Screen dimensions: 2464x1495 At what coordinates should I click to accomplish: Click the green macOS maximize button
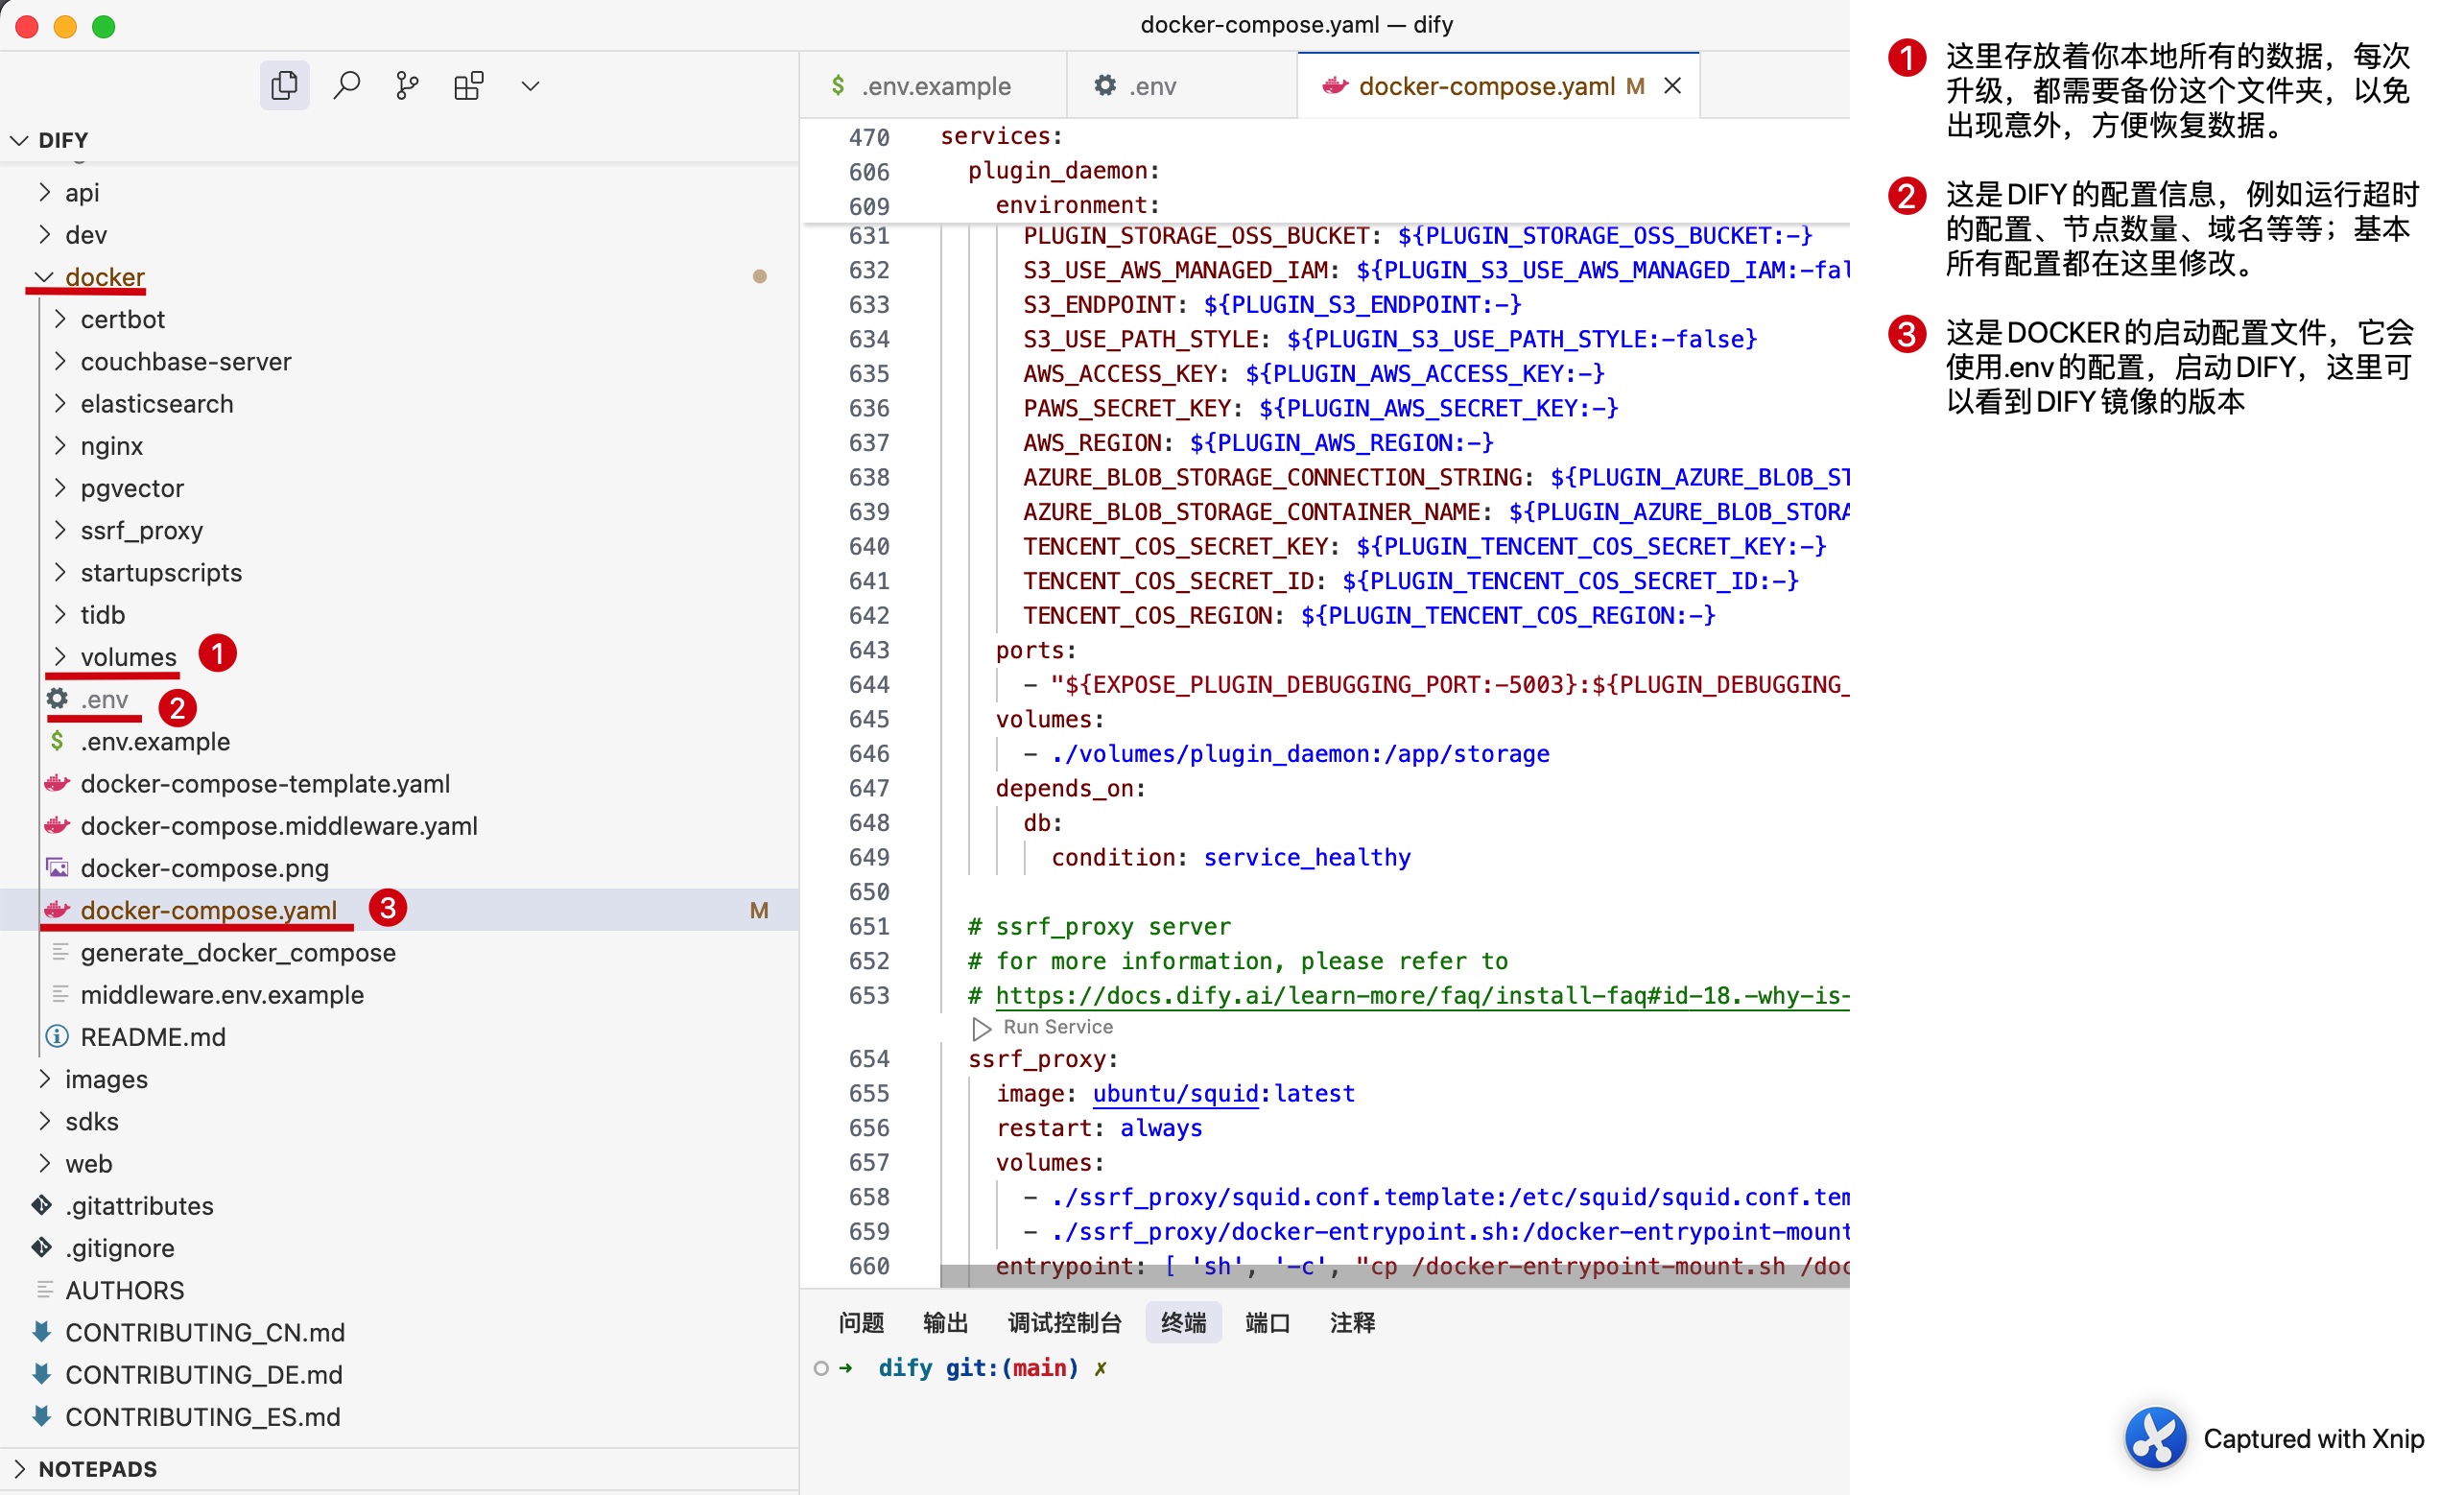pyautogui.click(x=104, y=26)
